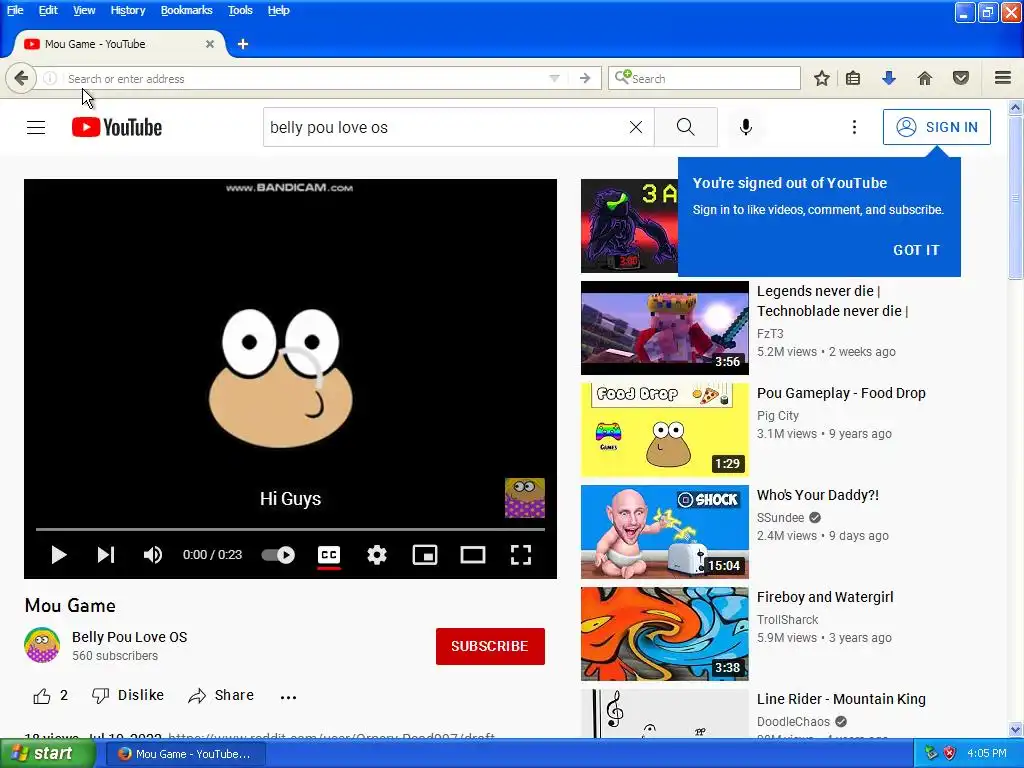
Task: Toggle closed captions CC button
Action: [329, 555]
